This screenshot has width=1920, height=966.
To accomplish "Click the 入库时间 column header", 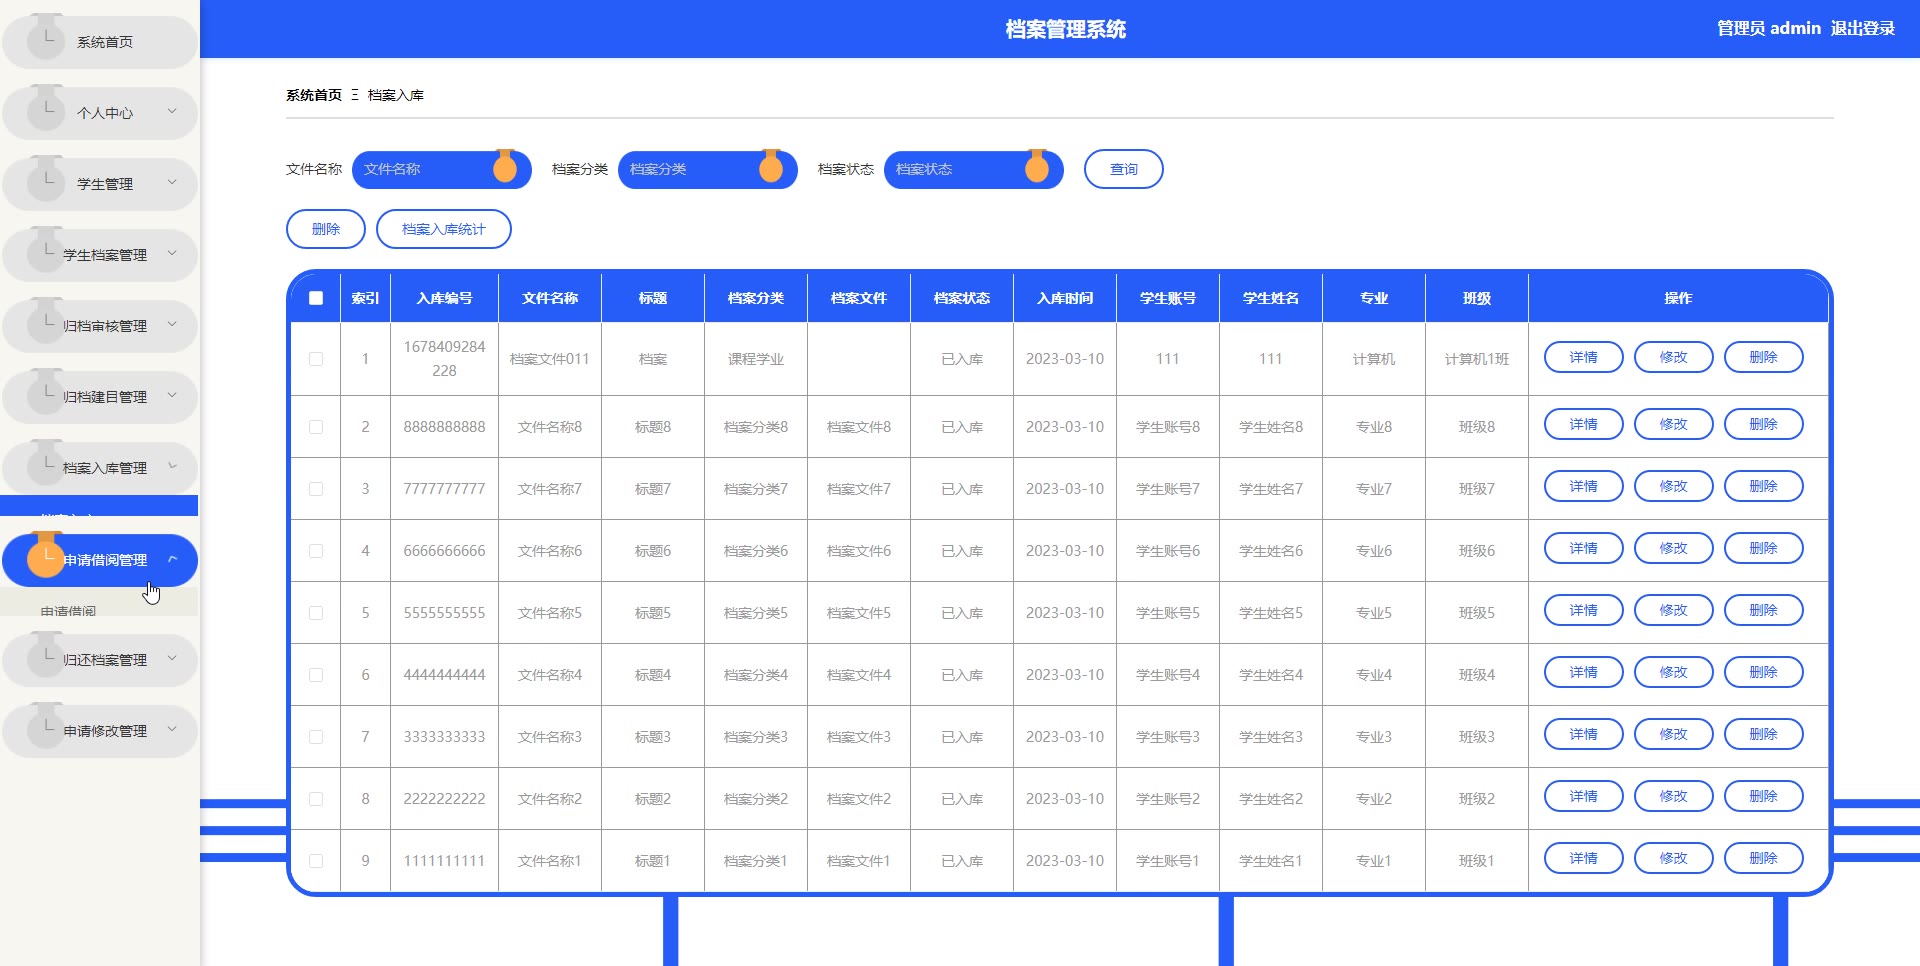I will [x=1065, y=298].
